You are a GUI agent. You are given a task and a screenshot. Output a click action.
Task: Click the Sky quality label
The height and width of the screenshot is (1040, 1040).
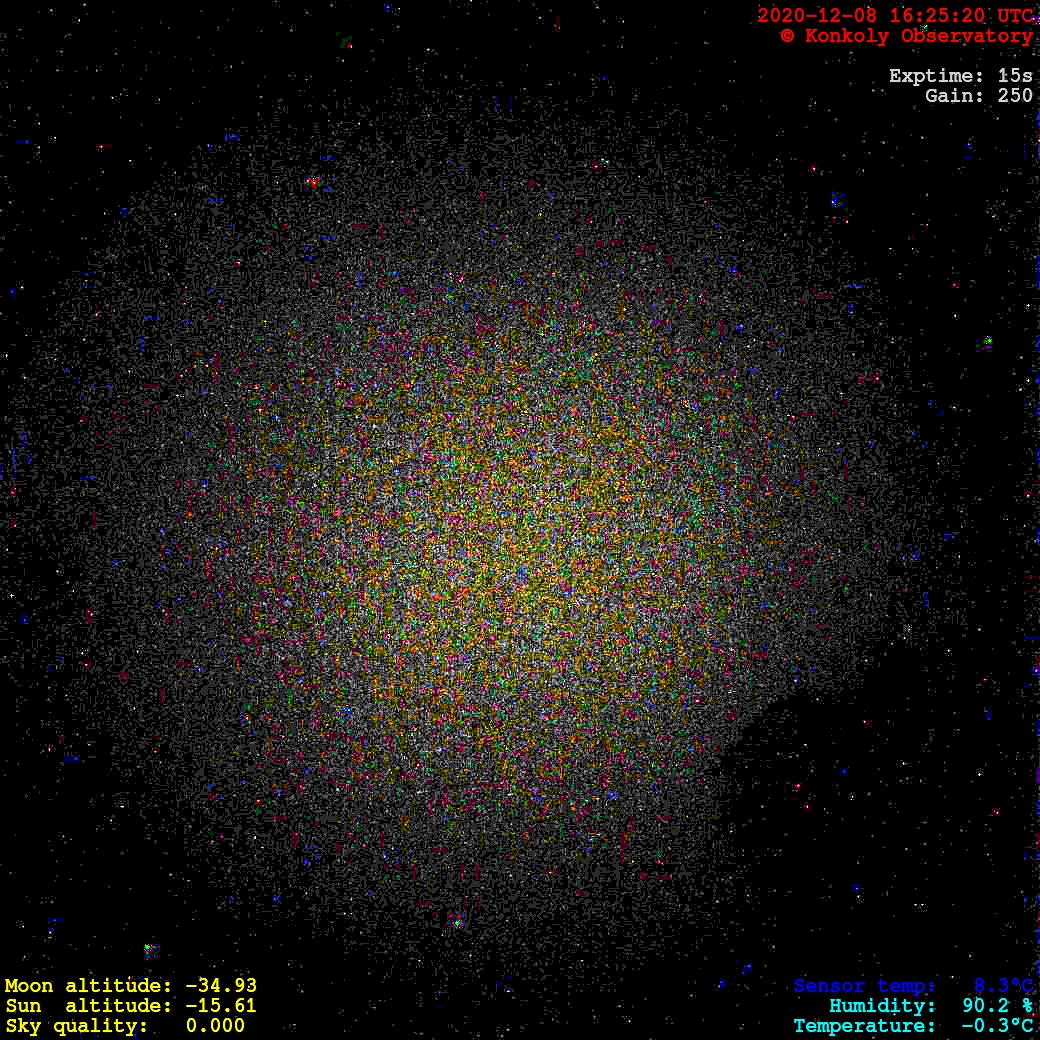tap(76, 1026)
